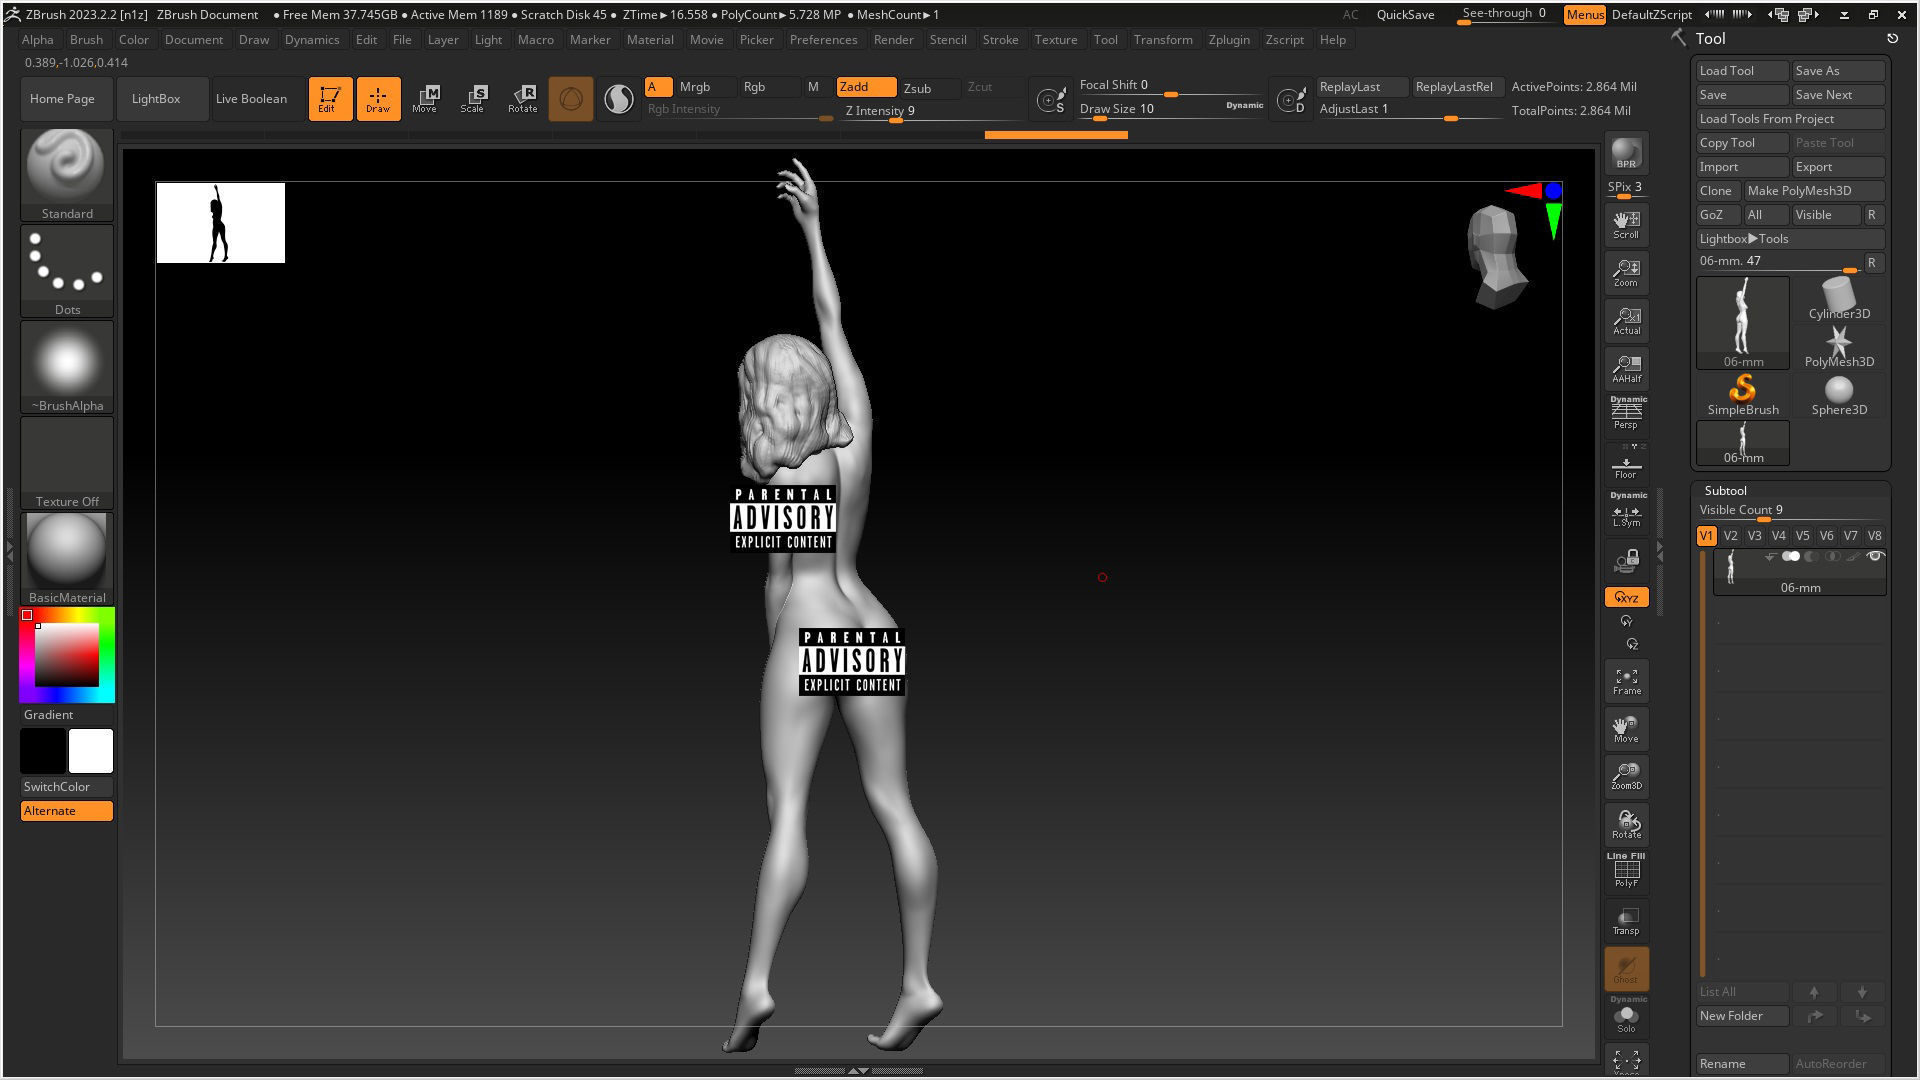Click the Rename subtool button

(x=1742, y=1063)
